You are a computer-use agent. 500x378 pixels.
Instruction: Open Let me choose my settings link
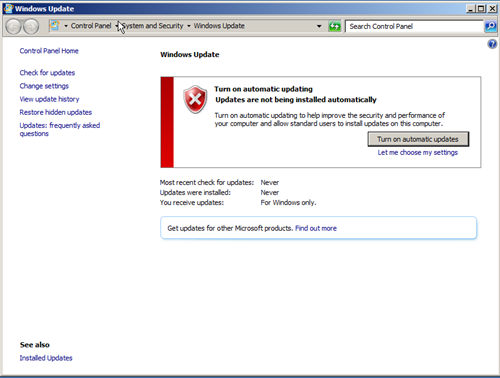pyautogui.click(x=417, y=152)
